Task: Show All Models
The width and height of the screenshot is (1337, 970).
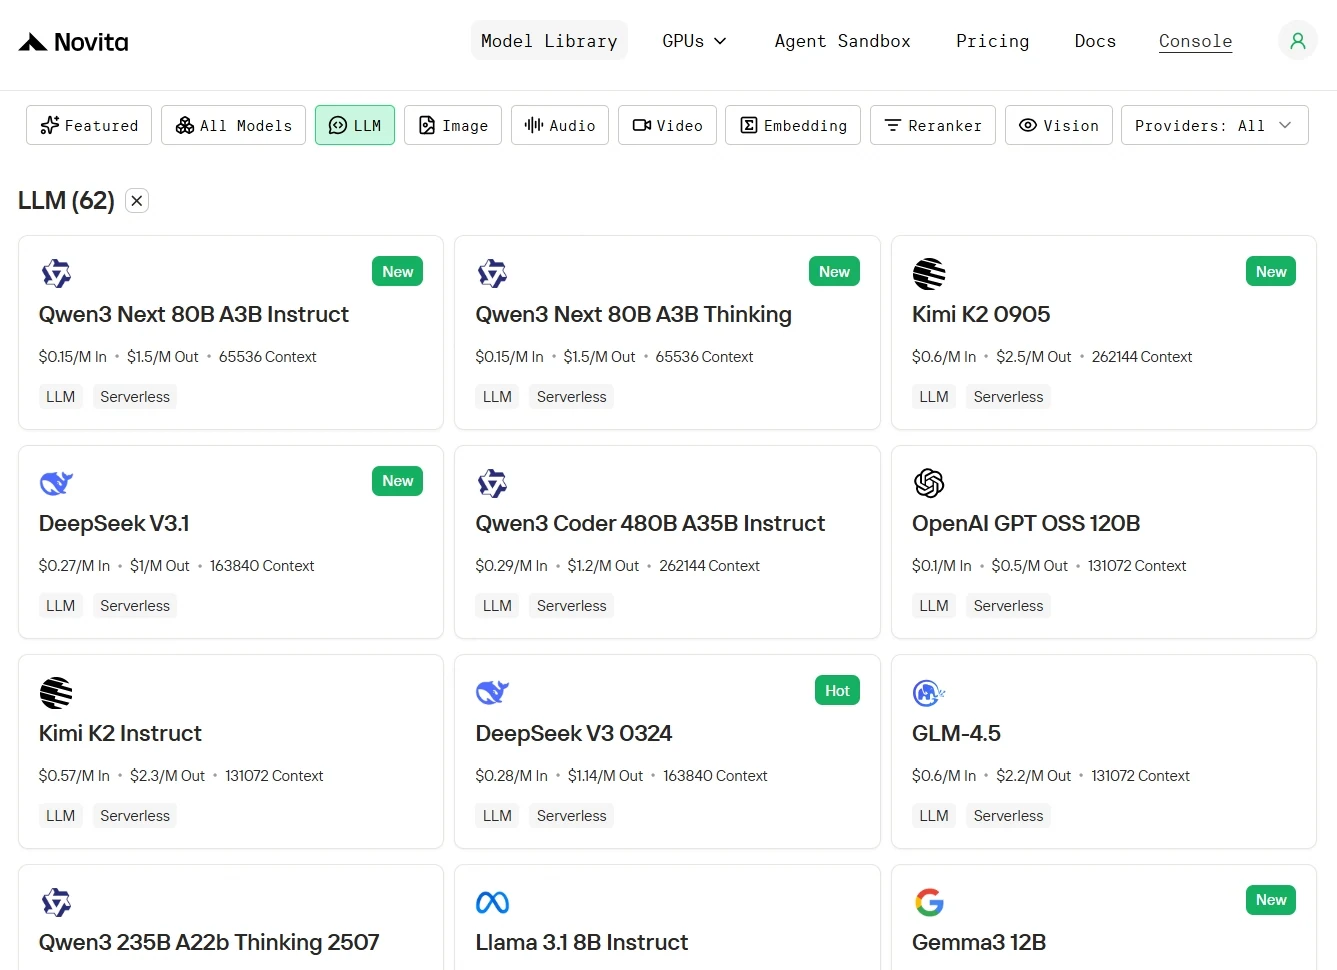Action: pyautogui.click(x=234, y=125)
